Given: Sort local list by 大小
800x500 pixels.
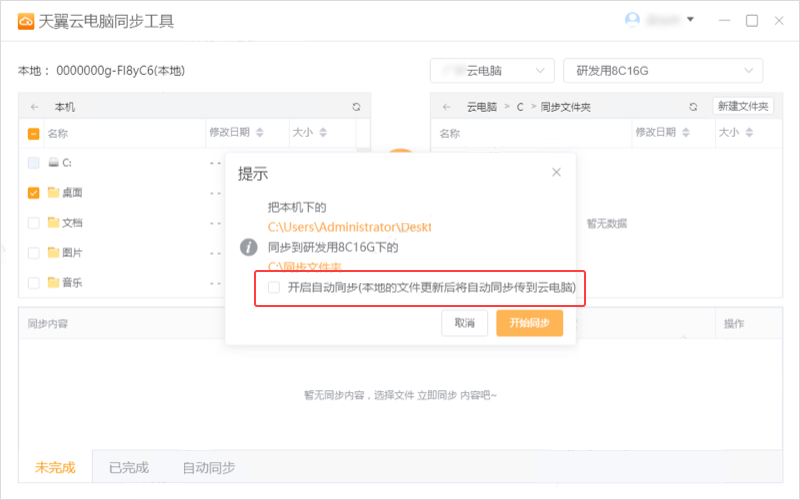Looking at the screenshot, I should [x=323, y=133].
